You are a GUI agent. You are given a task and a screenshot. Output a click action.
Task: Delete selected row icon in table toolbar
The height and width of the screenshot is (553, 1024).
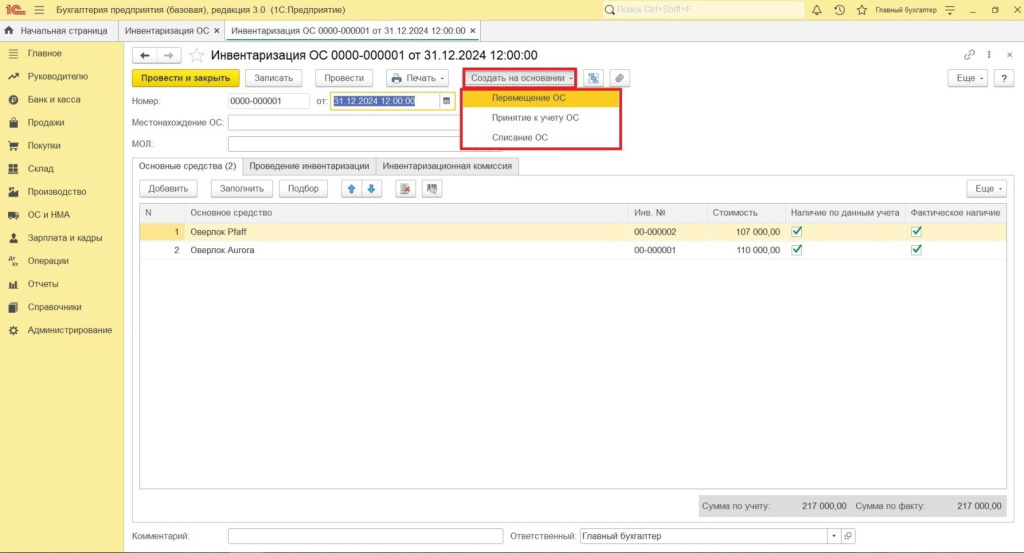click(406, 189)
